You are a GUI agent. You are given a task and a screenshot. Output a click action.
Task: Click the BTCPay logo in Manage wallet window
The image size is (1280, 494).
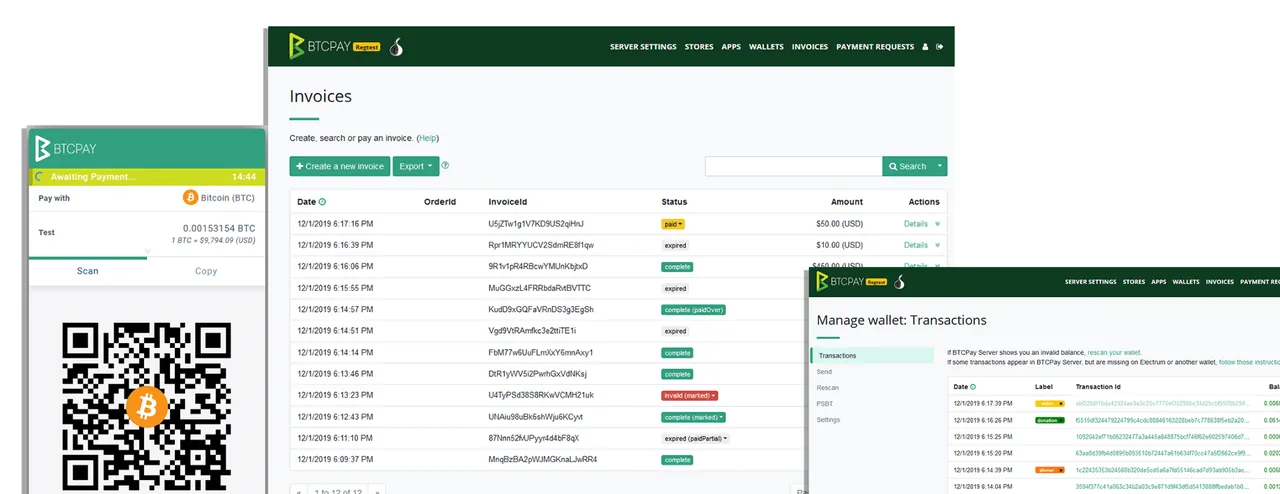coord(838,282)
